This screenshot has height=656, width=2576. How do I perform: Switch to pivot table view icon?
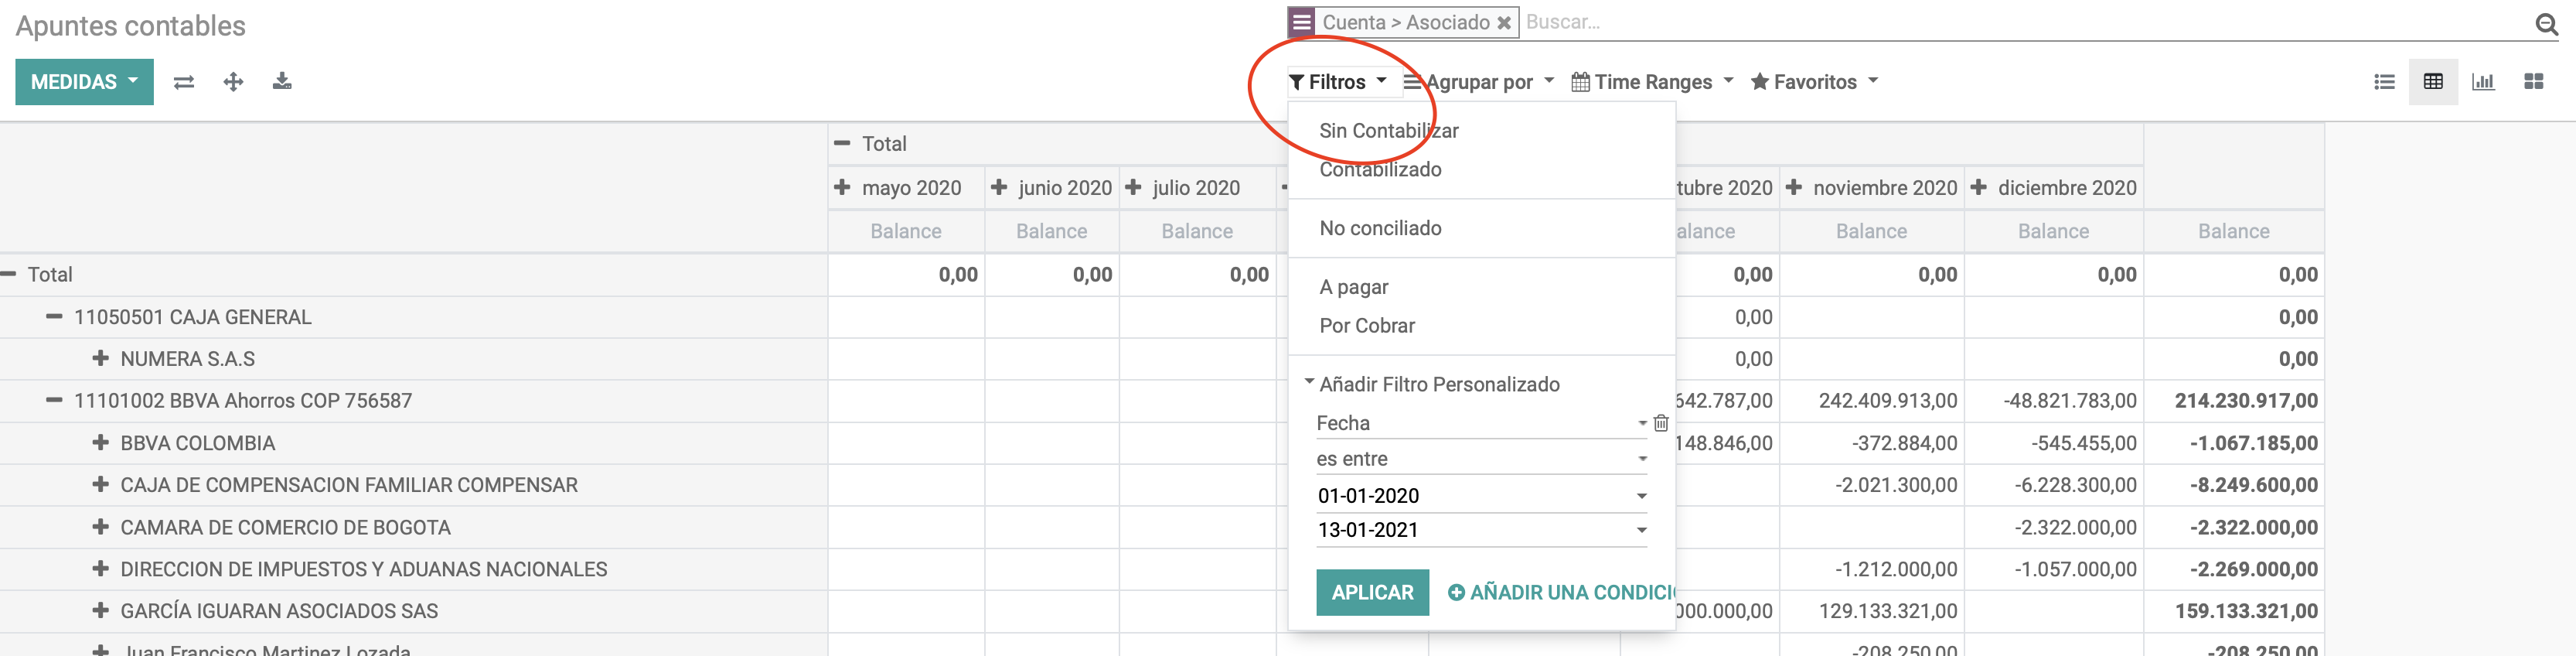(x=2433, y=82)
